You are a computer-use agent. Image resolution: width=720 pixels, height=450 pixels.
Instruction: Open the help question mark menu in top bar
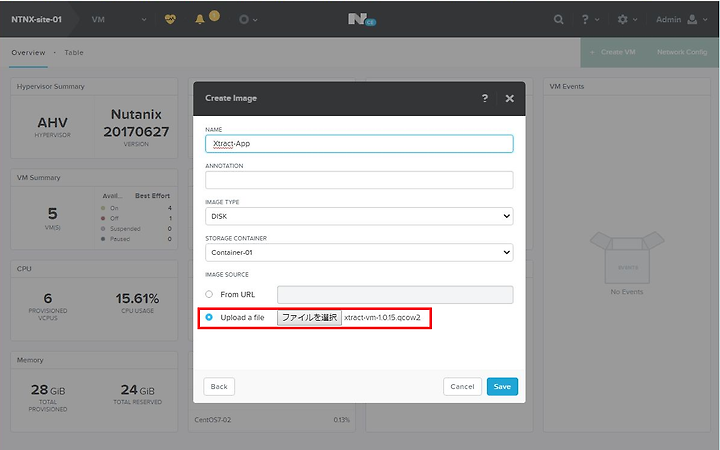[585, 19]
